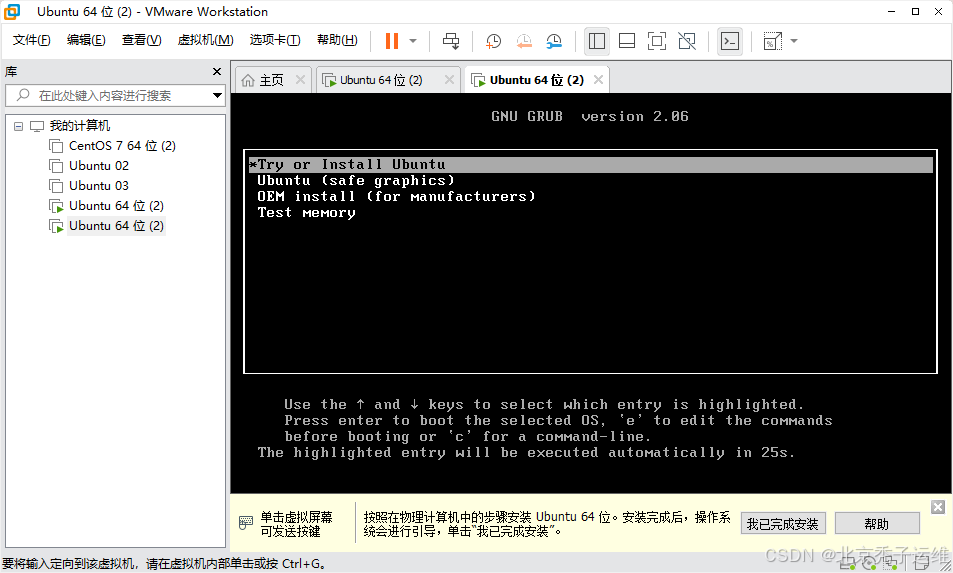Enter full screen mode icon
The width and height of the screenshot is (953, 573).
(656, 41)
